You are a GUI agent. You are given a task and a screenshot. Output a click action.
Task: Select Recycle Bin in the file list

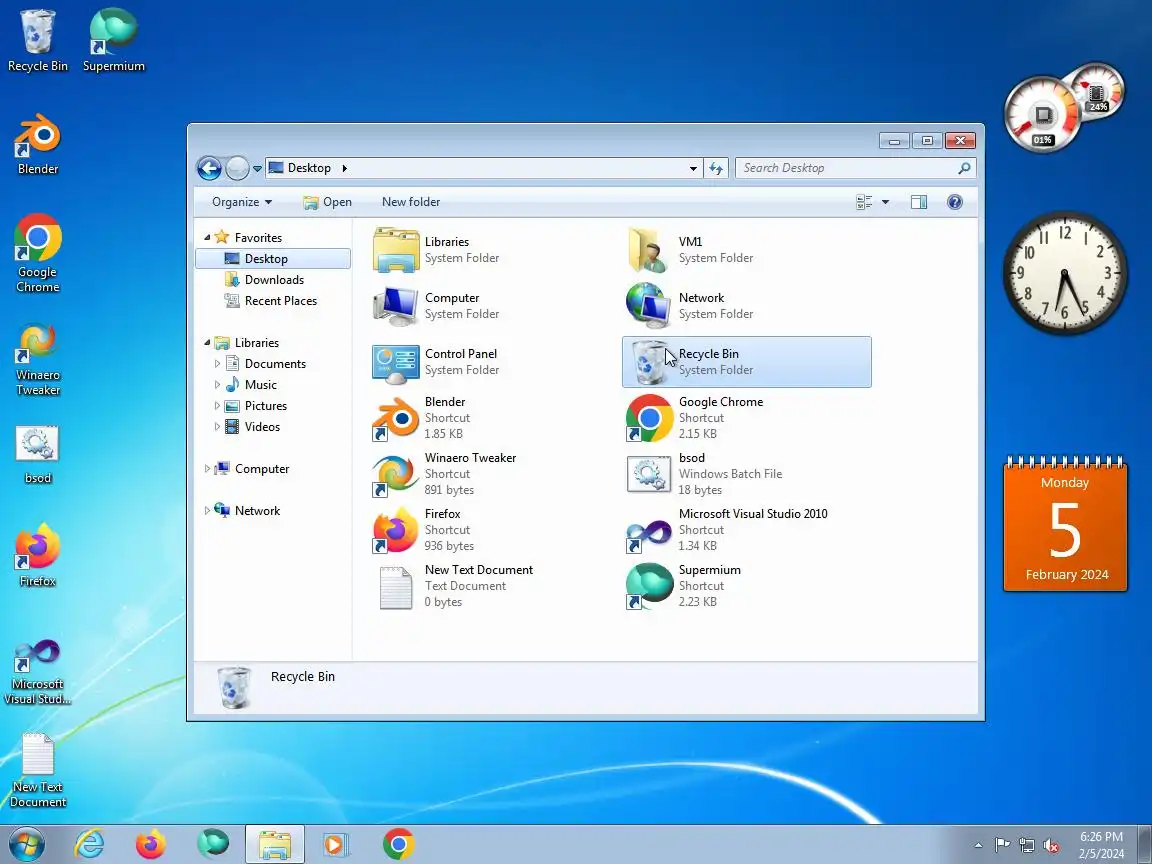pyautogui.click(x=746, y=361)
